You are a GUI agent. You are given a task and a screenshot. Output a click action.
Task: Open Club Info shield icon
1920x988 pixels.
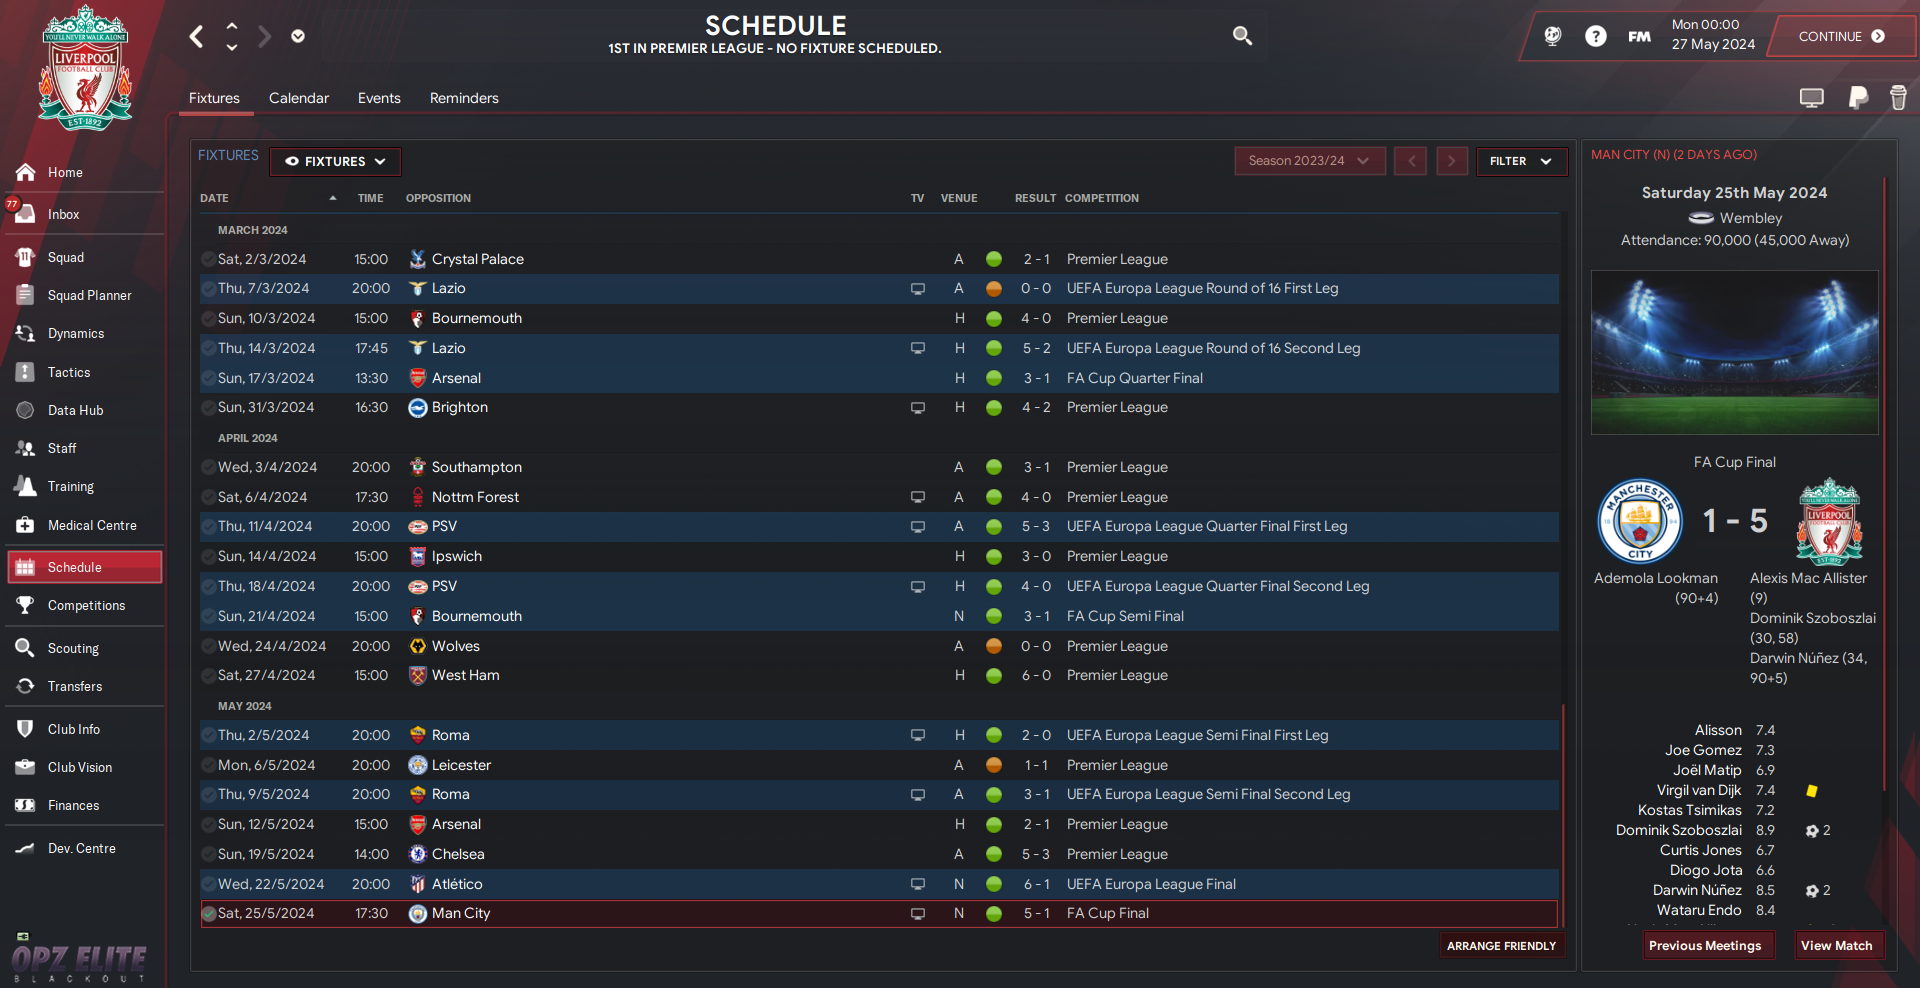(26, 729)
